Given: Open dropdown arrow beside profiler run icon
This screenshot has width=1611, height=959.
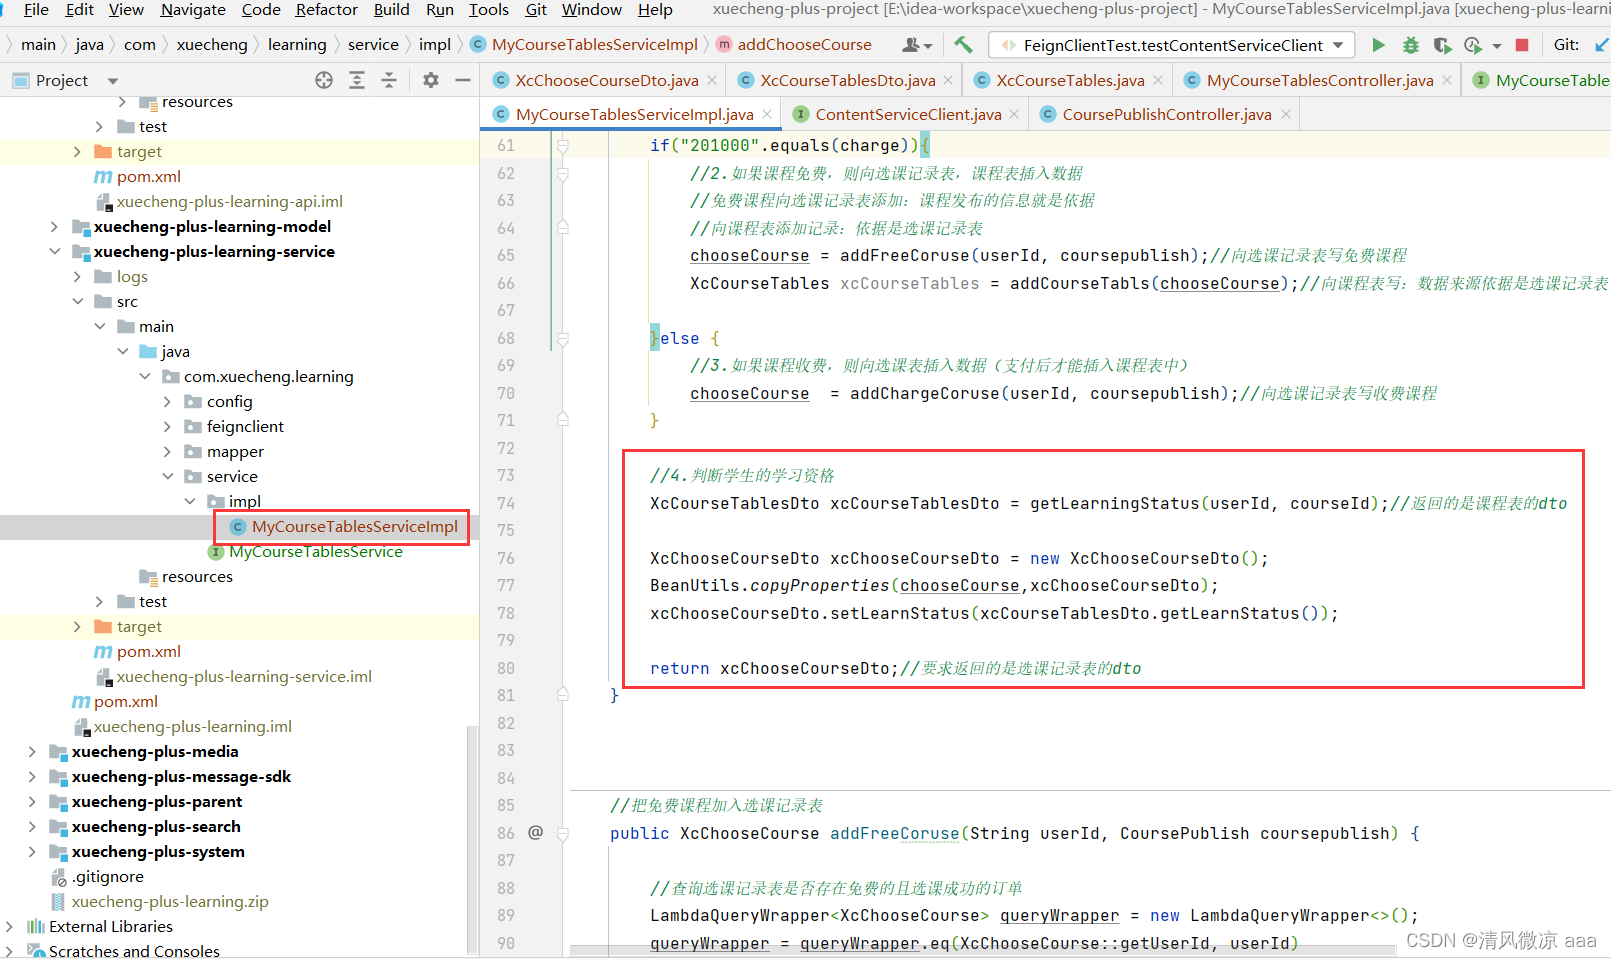Looking at the screenshot, I should pyautogui.click(x=1497, y=46).
